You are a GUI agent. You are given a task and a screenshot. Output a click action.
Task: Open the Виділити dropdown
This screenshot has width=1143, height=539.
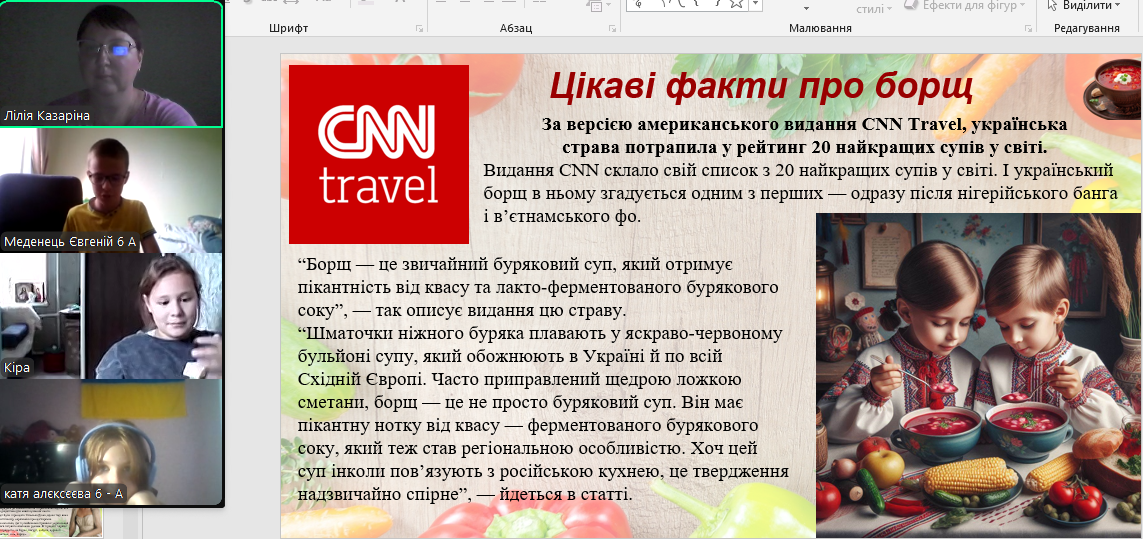[1085, 5]
